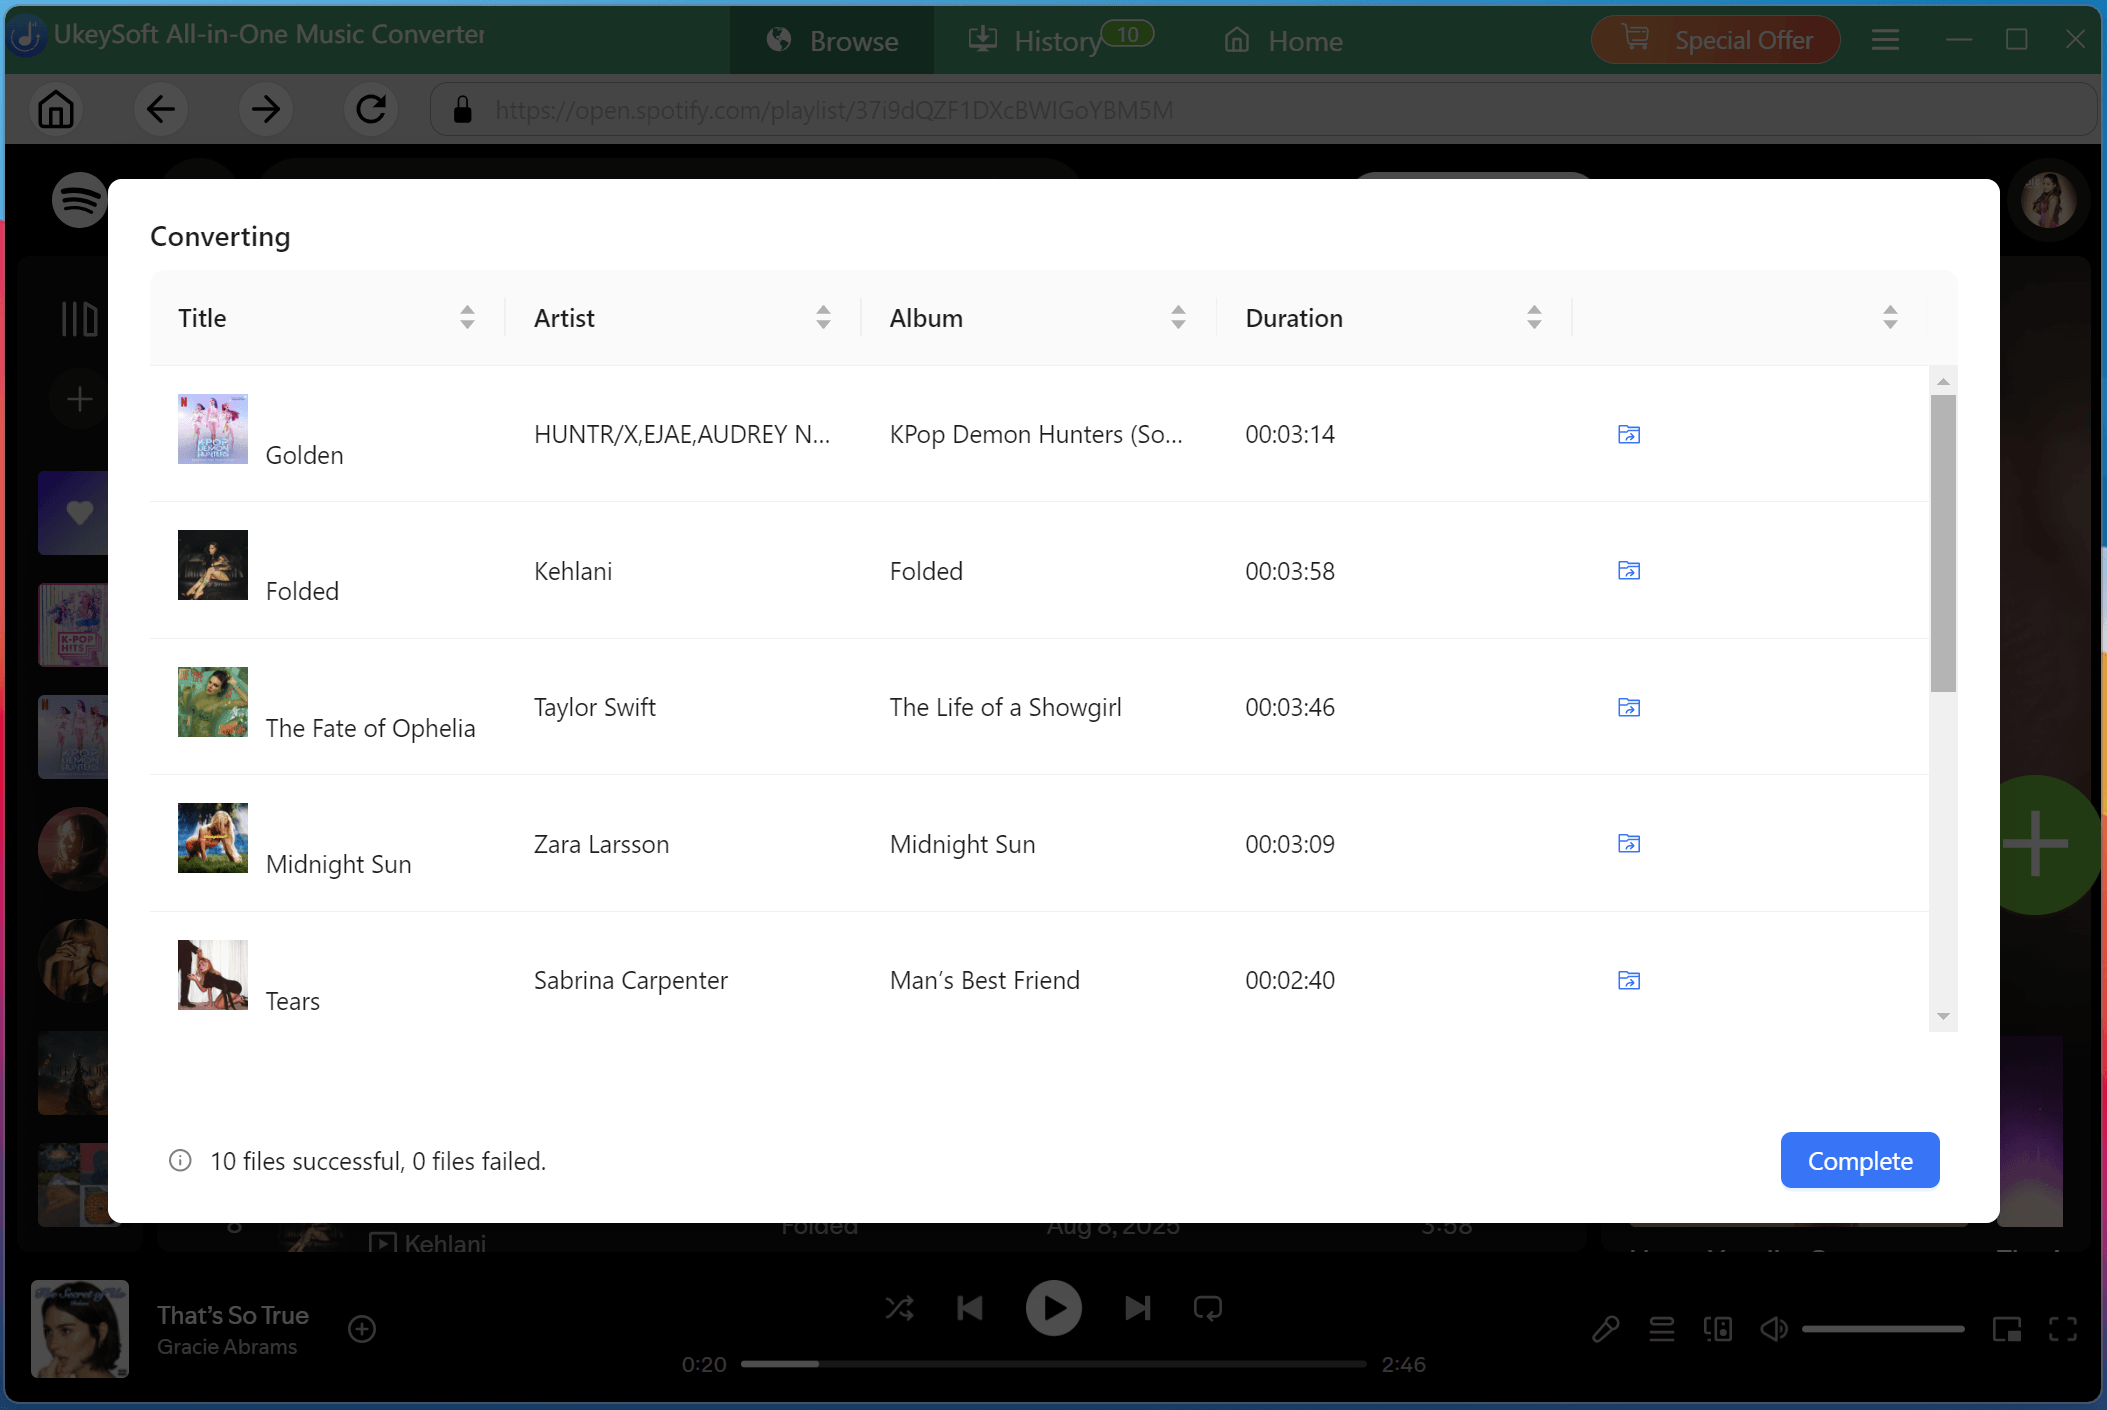Click the Complete button
The height and width of the screenshot is (1410, 2107).
1859,1160
